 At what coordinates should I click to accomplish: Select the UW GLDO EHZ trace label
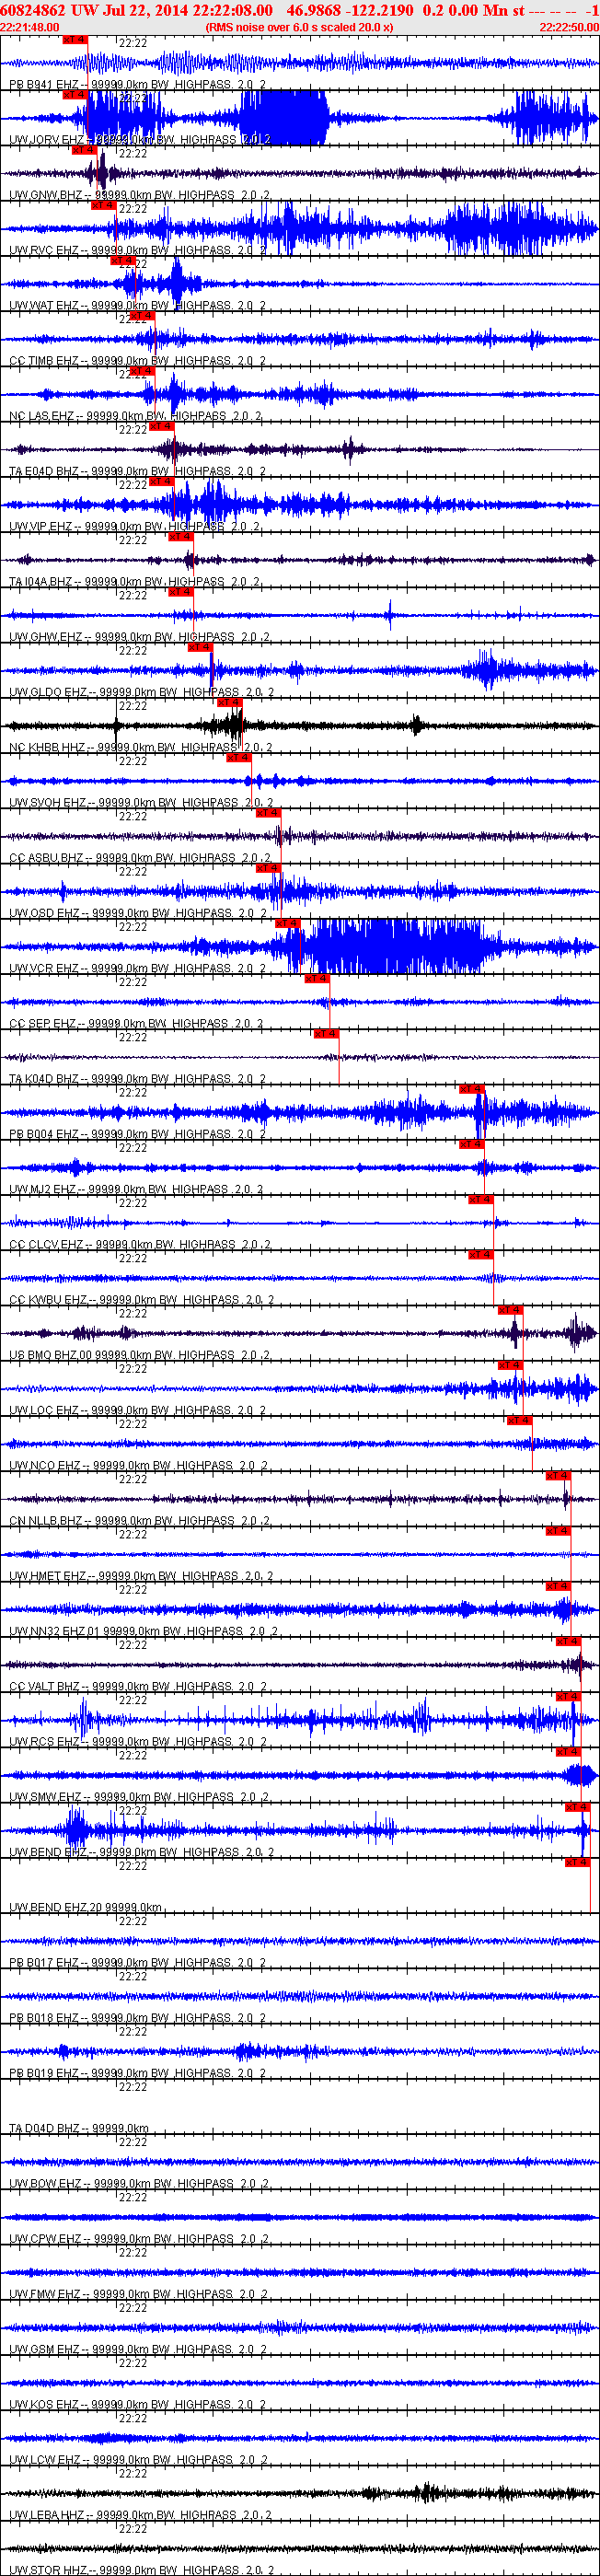pyautogui.click(x=141, y=692)
